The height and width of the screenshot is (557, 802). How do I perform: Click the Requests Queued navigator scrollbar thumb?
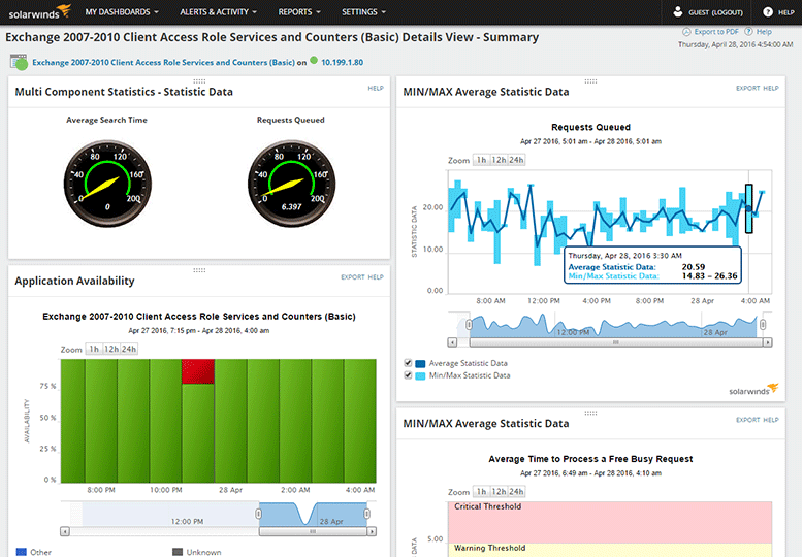(x=616, y=342)
